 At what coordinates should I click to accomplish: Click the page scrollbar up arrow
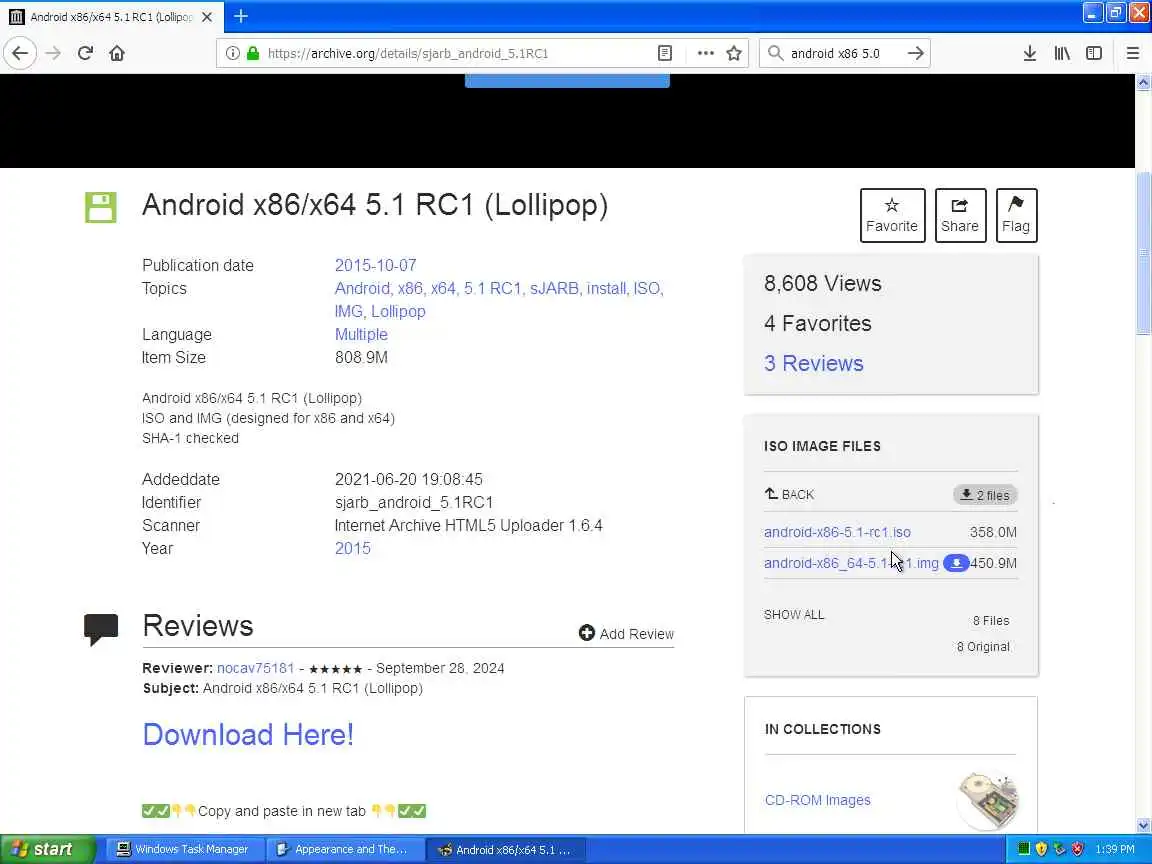pos(1143,83)
